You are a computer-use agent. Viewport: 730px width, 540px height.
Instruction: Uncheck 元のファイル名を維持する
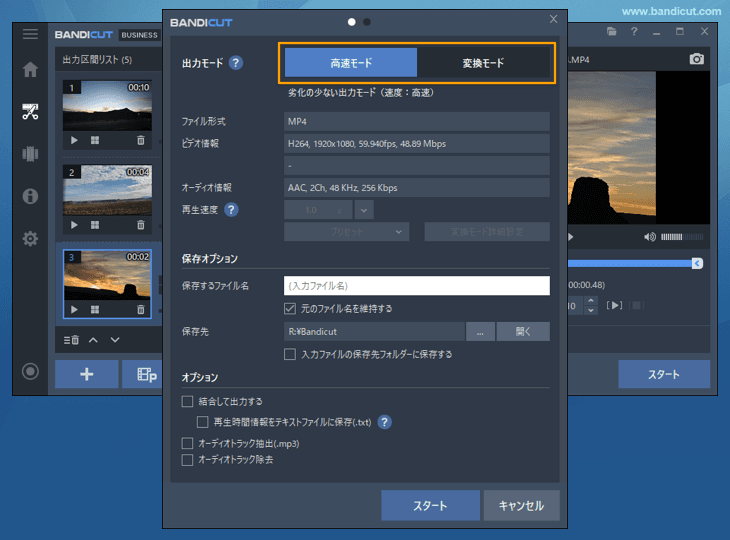point(290,308)
